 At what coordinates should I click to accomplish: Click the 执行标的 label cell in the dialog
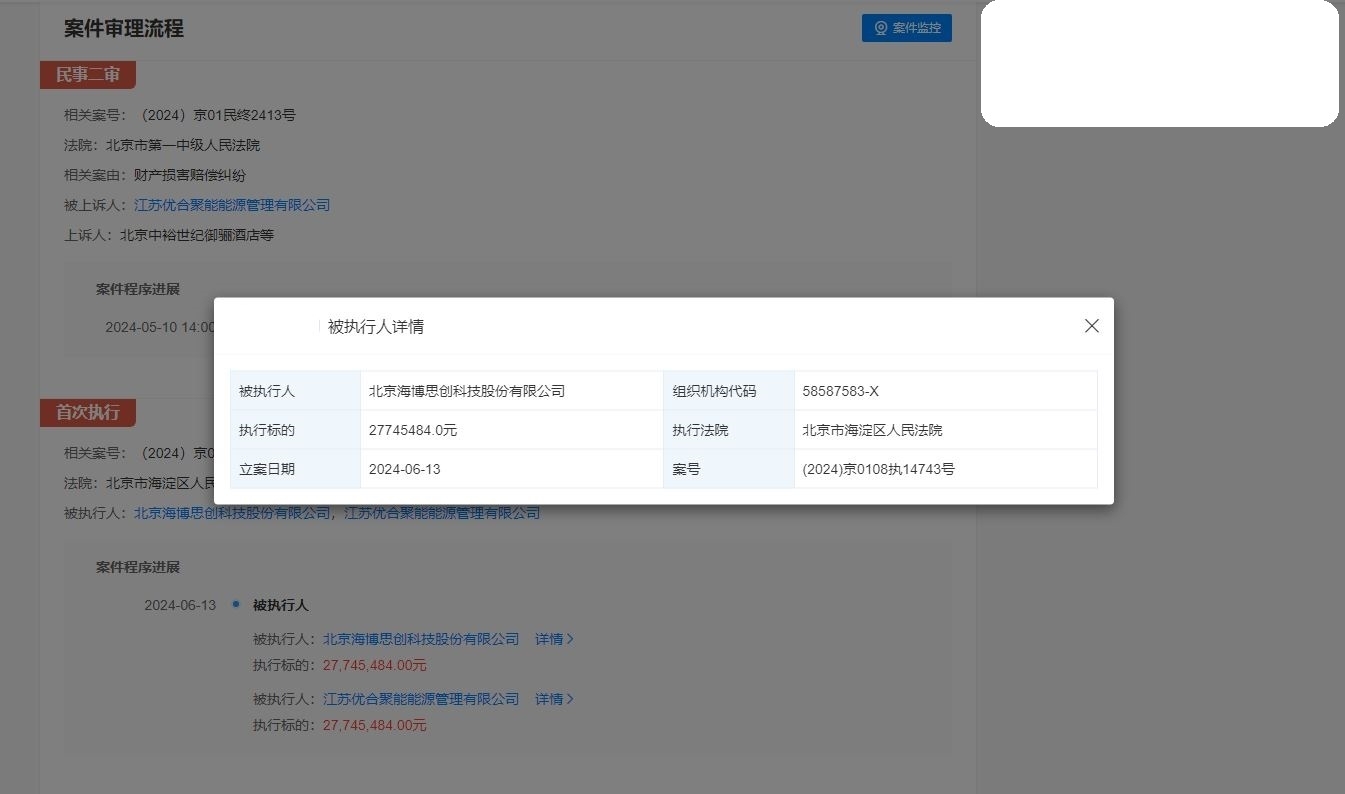tap(295, 430)
